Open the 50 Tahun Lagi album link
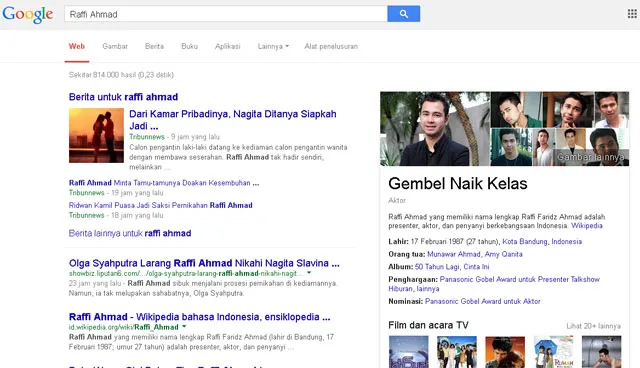Viewport: 640px width, 368px height. 437,267
